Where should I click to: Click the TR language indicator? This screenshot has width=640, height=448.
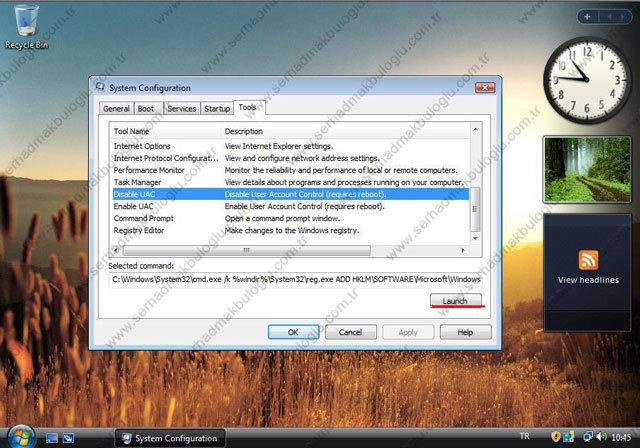tap(524, 436)
